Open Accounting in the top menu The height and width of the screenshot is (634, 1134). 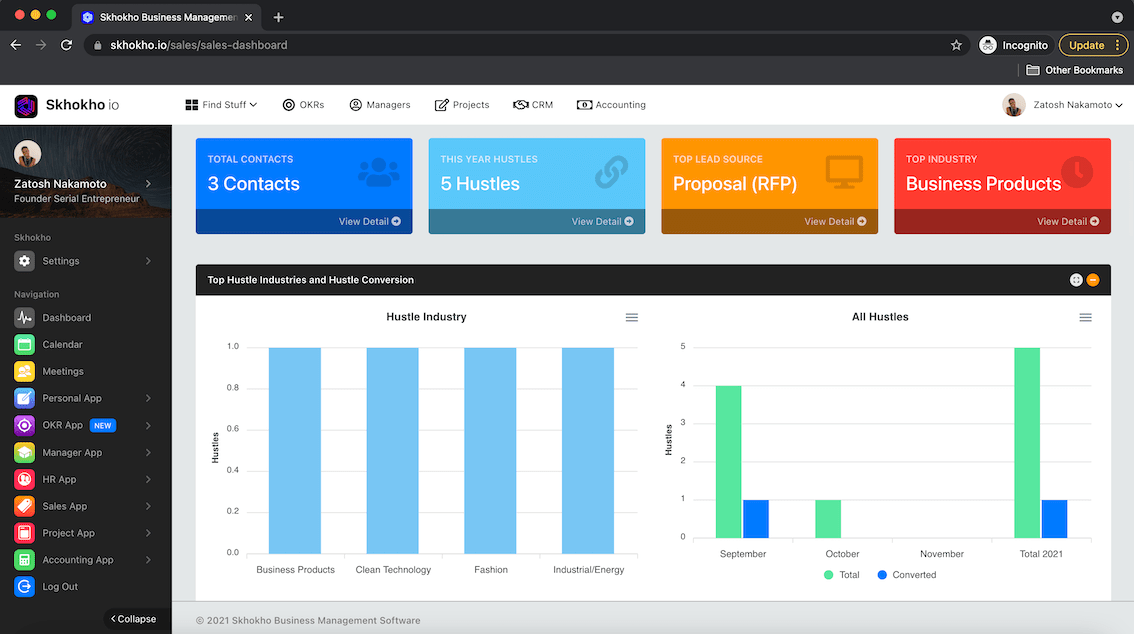click(x=611, y=105)
